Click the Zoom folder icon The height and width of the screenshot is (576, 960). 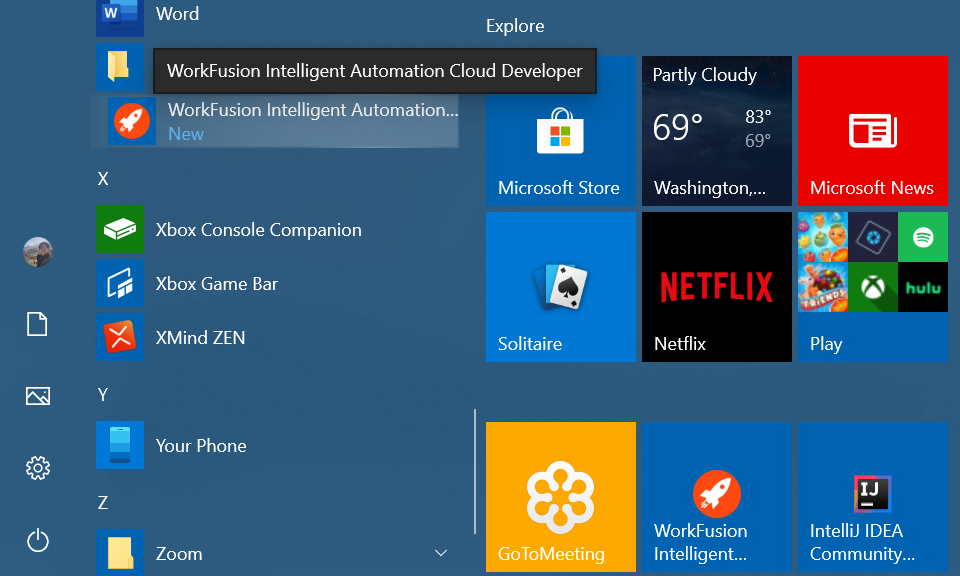120,553
